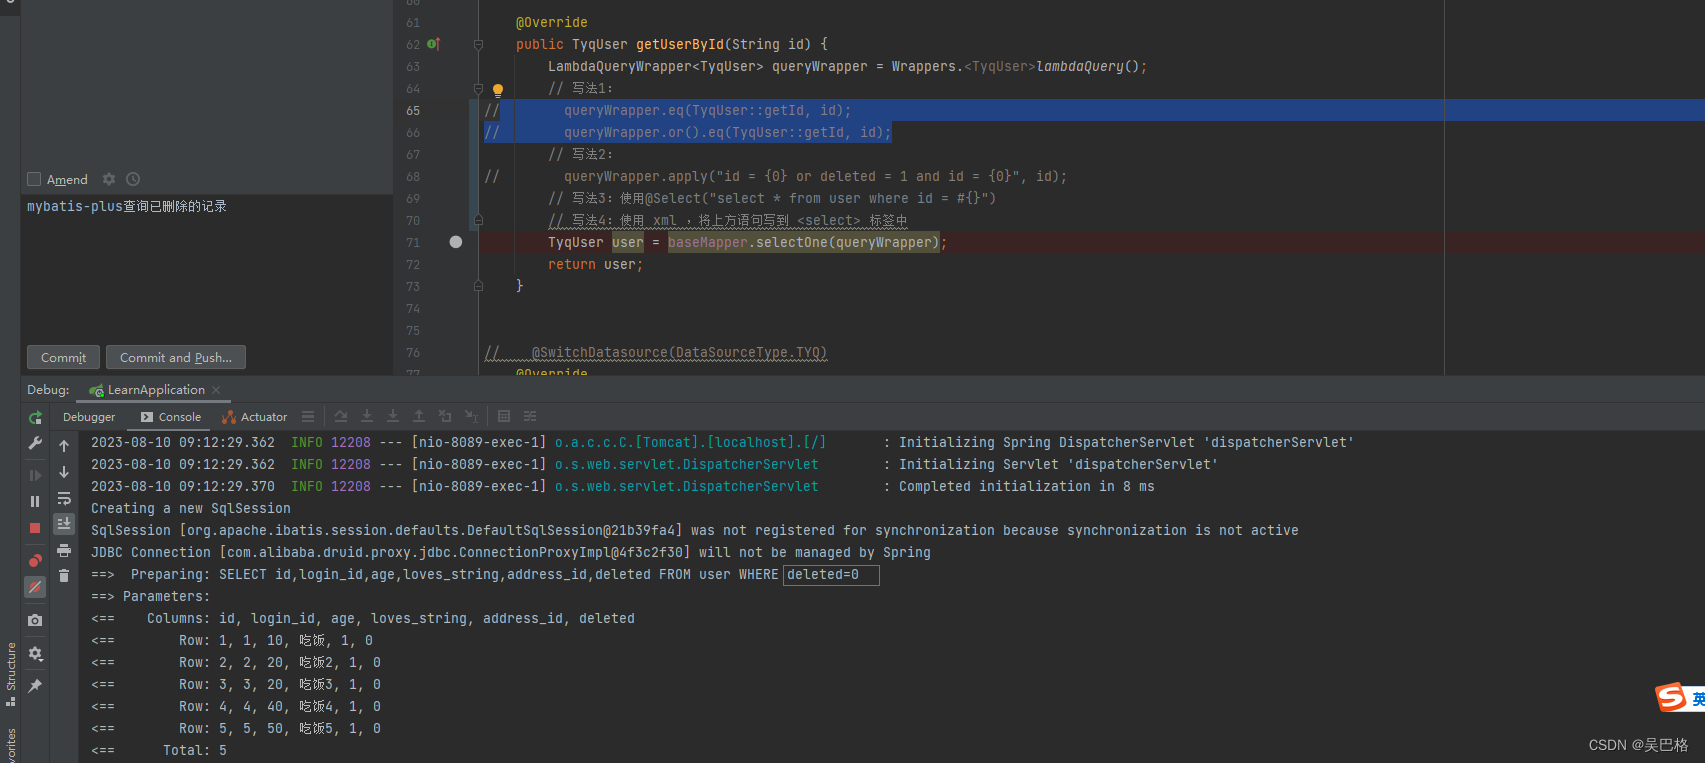Pause the running debug program
Image resolution: width=1705 pixels, height=763 pixels.
click(x=35, y=501)
